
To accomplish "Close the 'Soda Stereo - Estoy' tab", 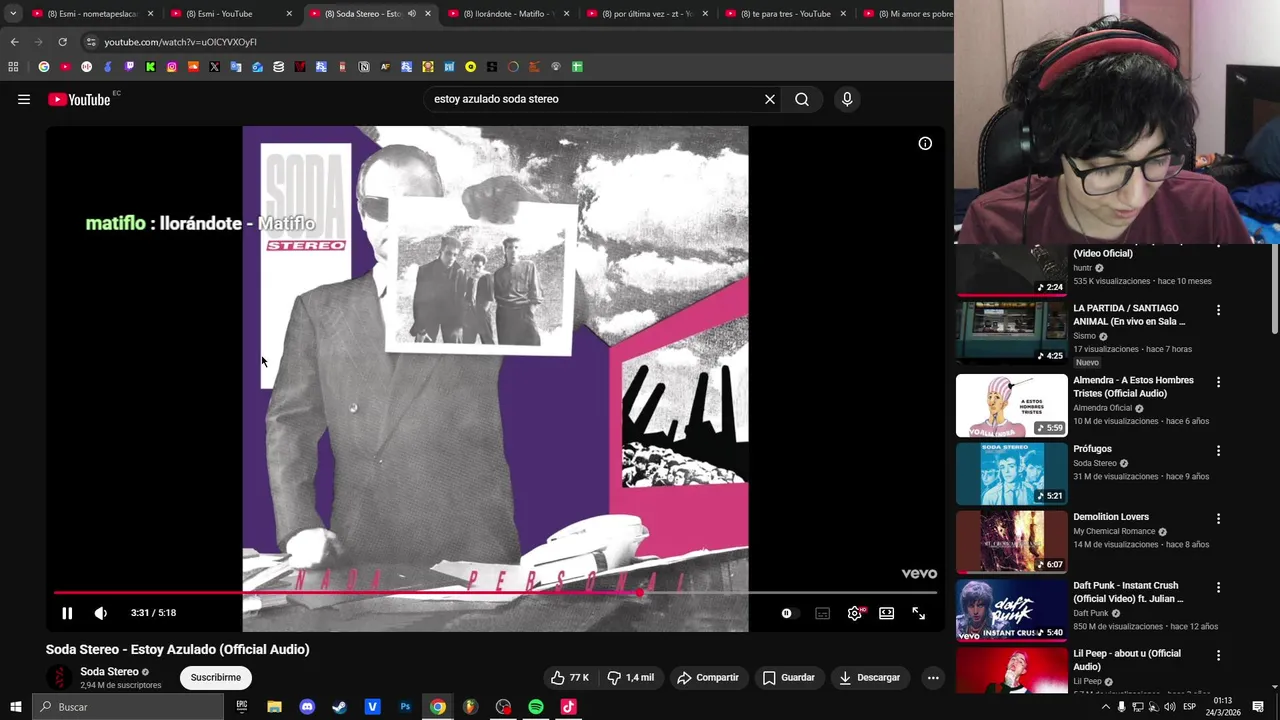I will click(x=428, y=14).
